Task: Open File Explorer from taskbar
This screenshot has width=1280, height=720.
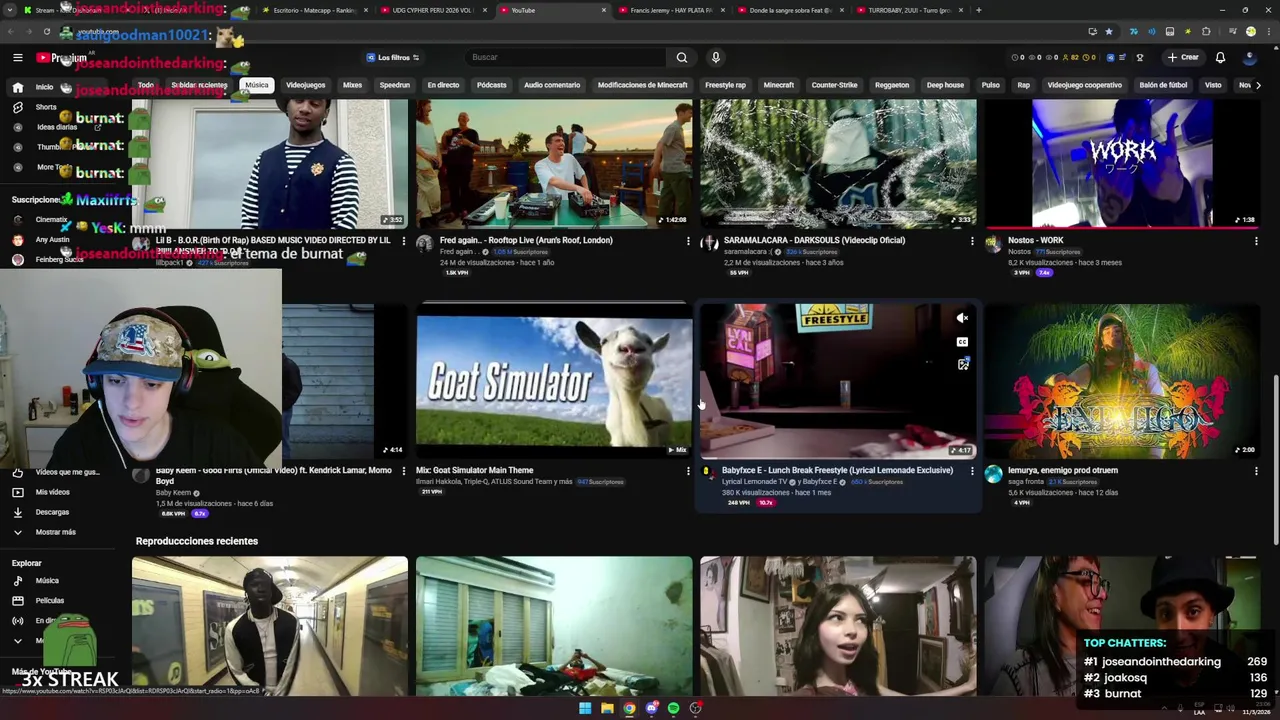Action: point(607,709)
